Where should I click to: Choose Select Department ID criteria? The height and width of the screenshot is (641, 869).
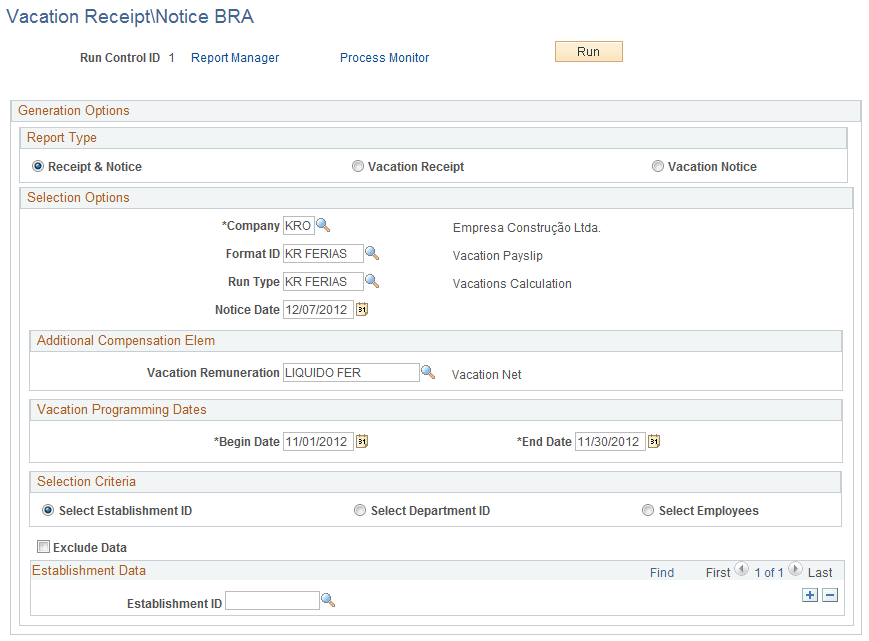(x=360, y=511)
